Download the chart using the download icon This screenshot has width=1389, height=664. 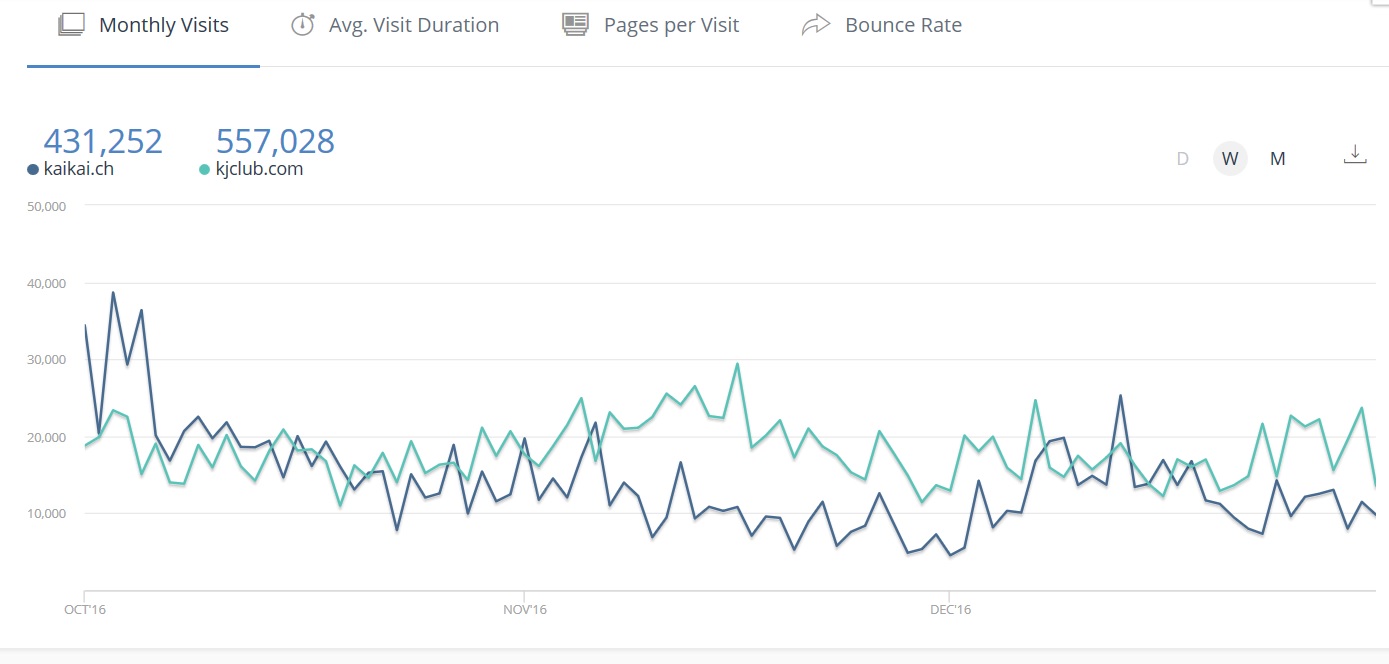[1354, 154]
